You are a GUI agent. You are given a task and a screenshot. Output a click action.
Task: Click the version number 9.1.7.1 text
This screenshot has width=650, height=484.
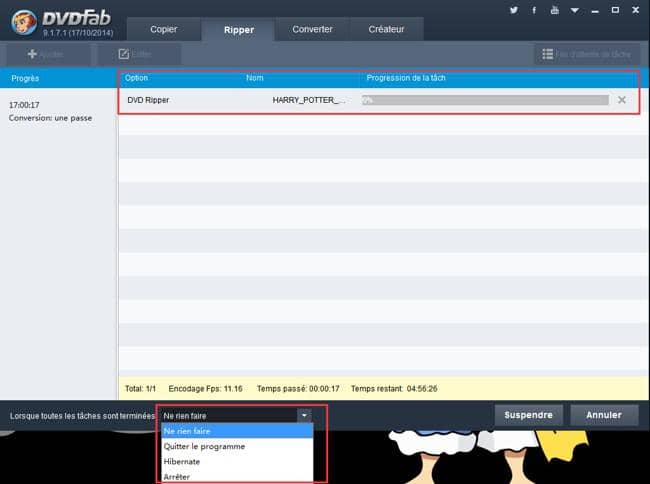click(x=78, y=32)
